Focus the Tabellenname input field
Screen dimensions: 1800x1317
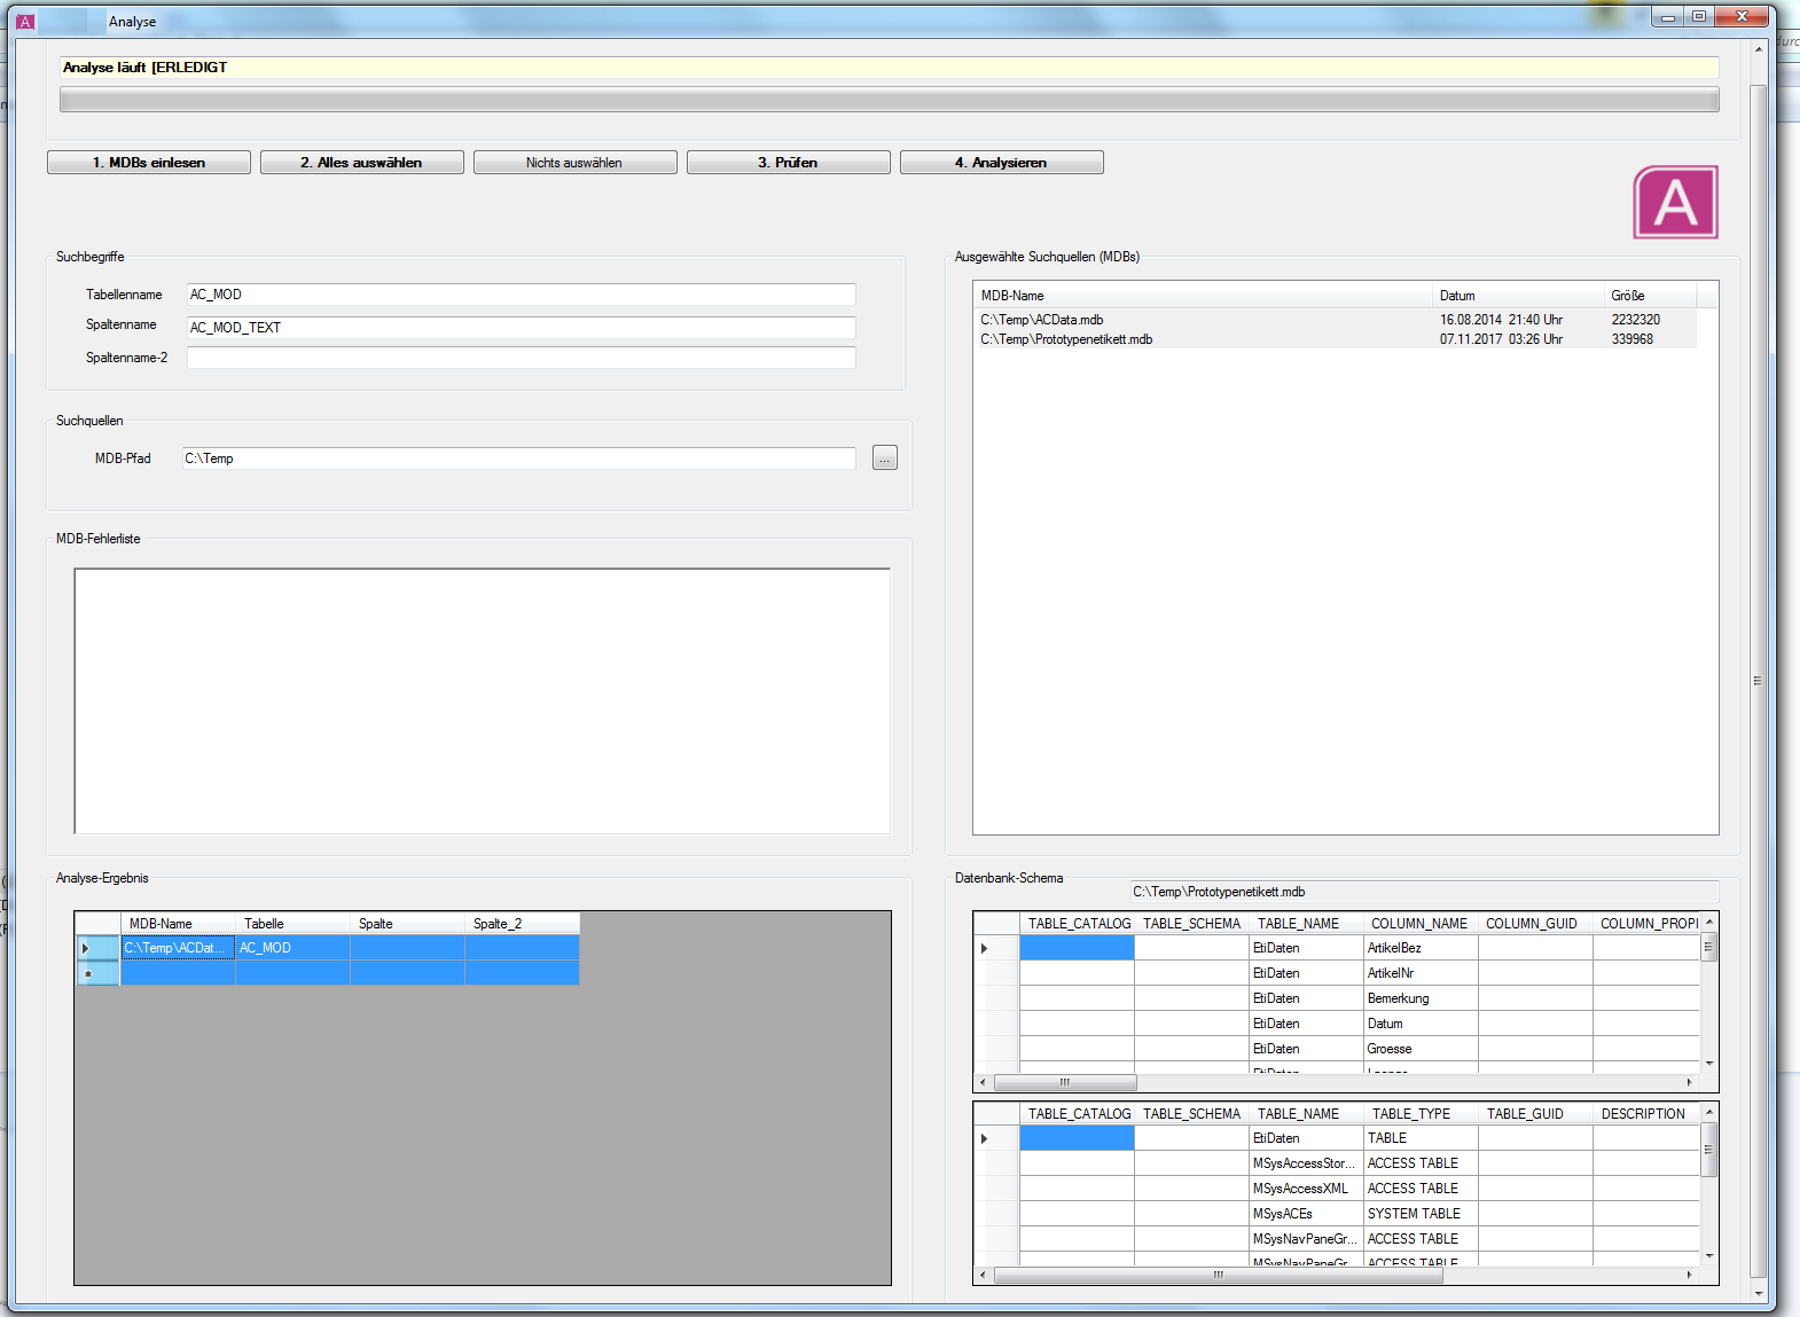(521, 294)
